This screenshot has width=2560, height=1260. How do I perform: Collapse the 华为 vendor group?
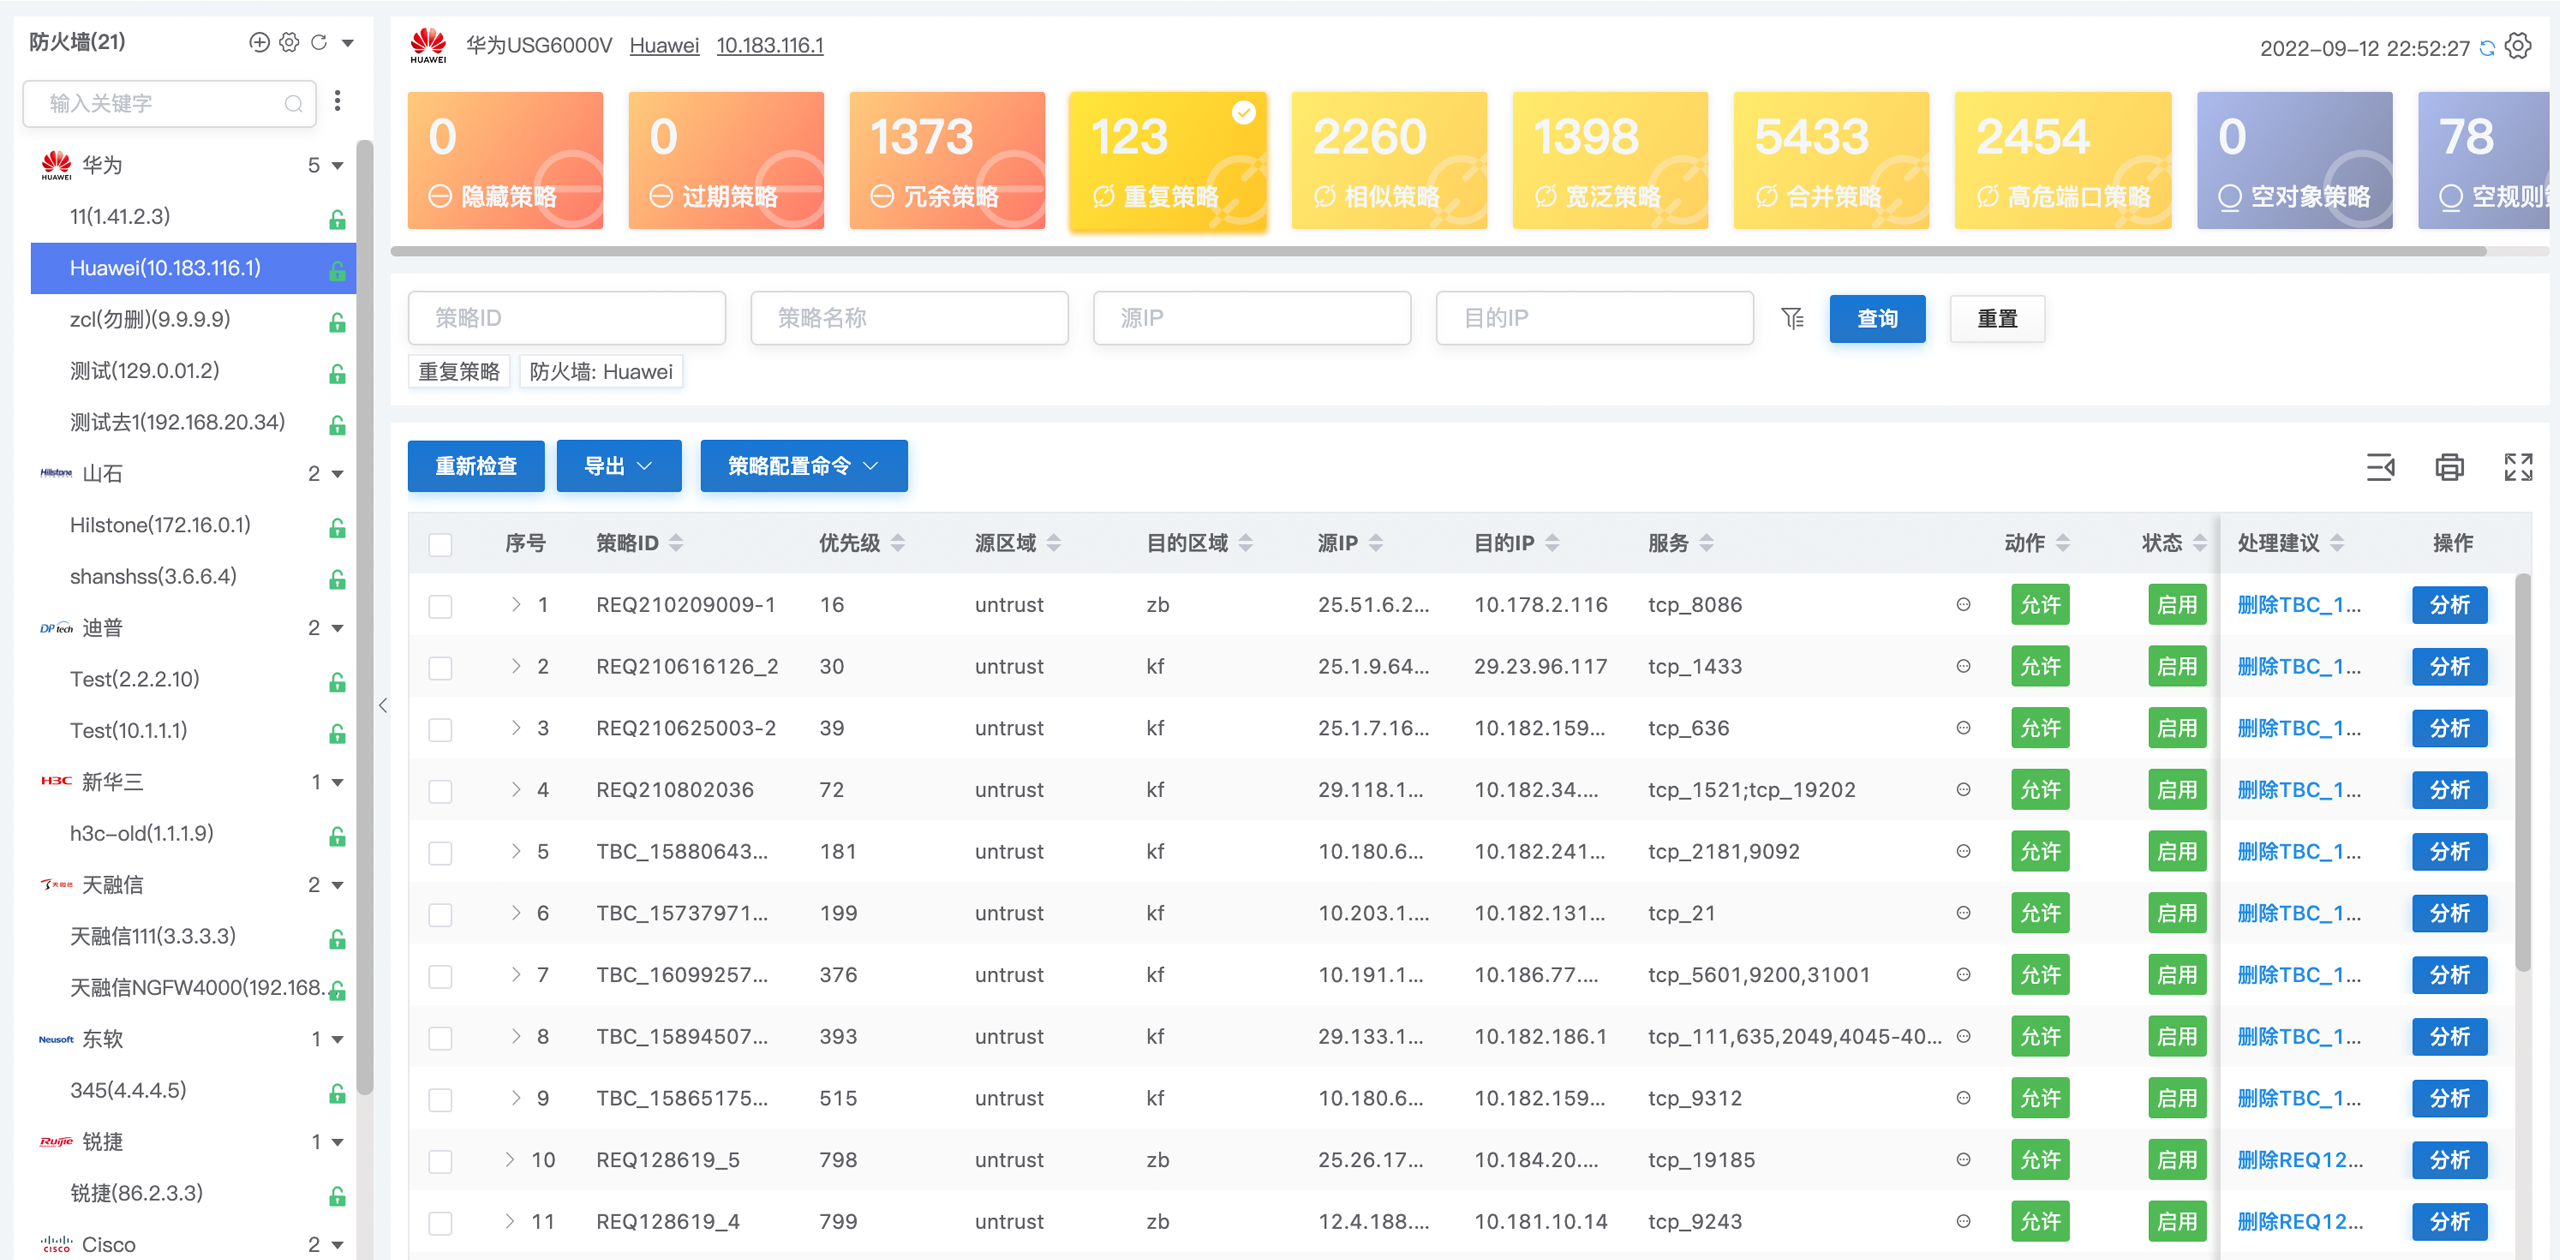click(338, 165)
